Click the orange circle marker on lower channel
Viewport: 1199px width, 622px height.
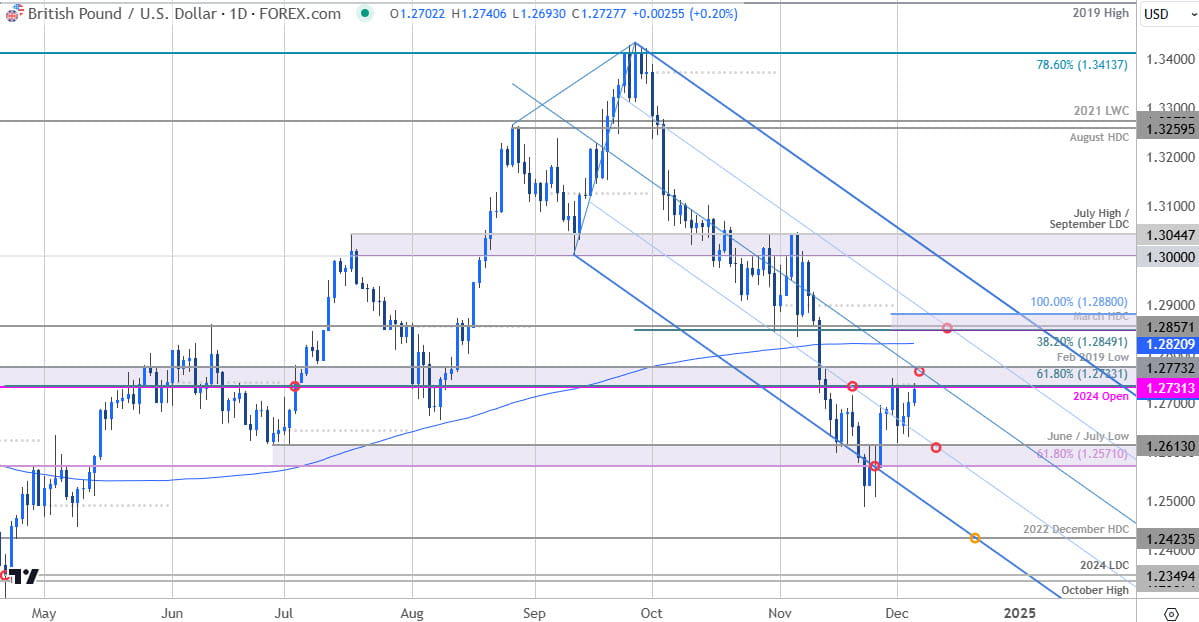click(x=975, y=538)
